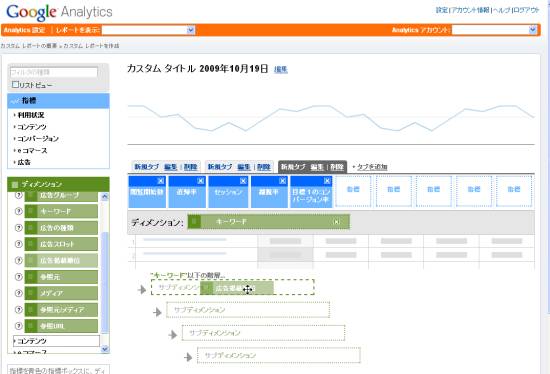Viewport: 550px width, 374px height.
Task: Select the active dark 新規タブ tab
Action: point(293,167)
